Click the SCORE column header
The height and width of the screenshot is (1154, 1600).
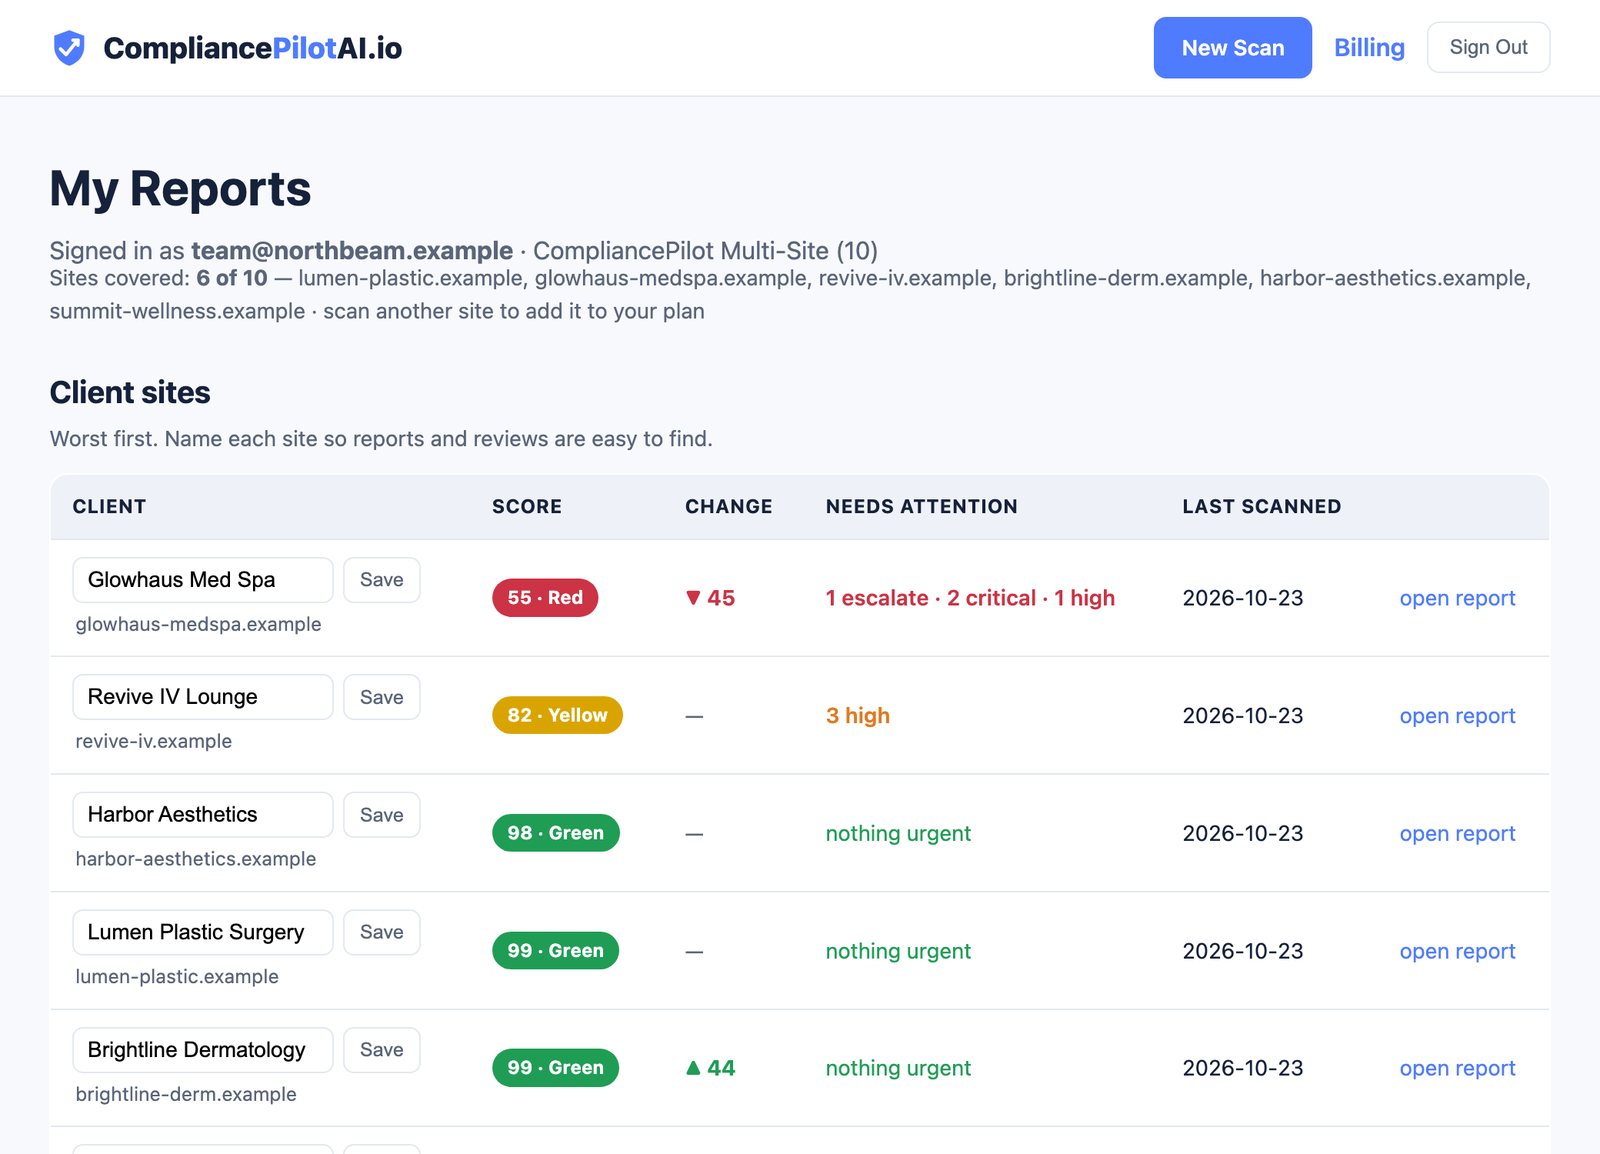527,507
